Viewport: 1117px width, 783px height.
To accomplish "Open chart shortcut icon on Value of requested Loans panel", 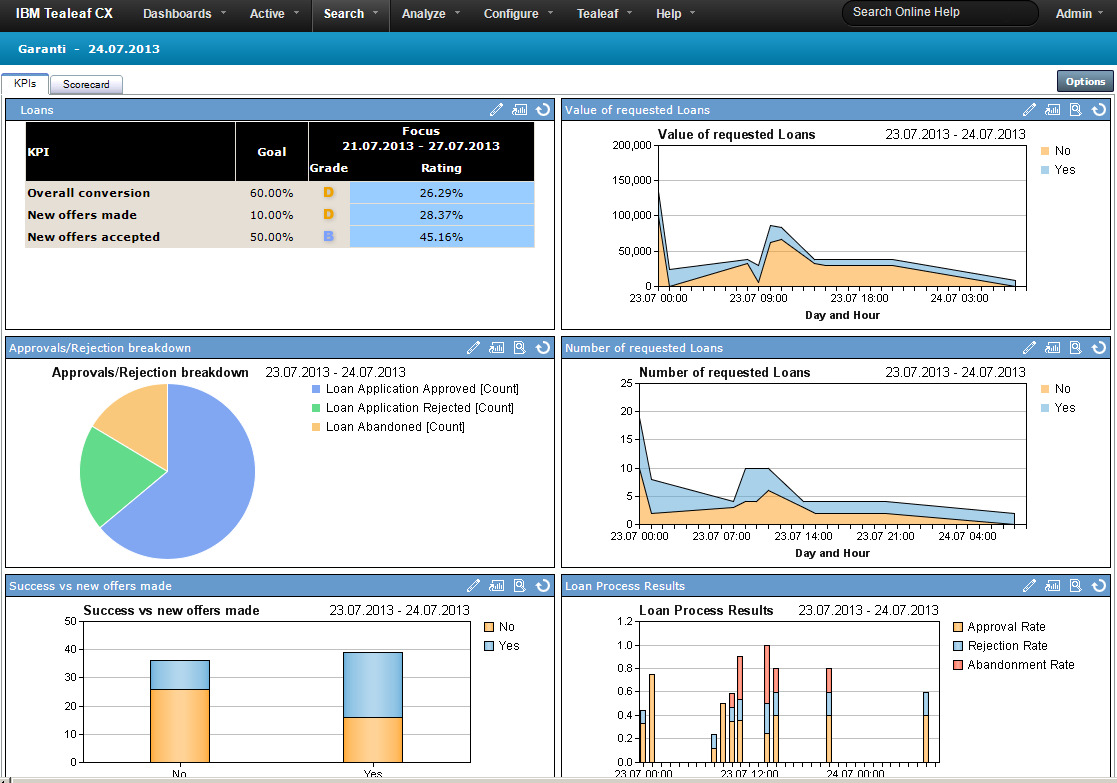I will [x=1052, y=110].
